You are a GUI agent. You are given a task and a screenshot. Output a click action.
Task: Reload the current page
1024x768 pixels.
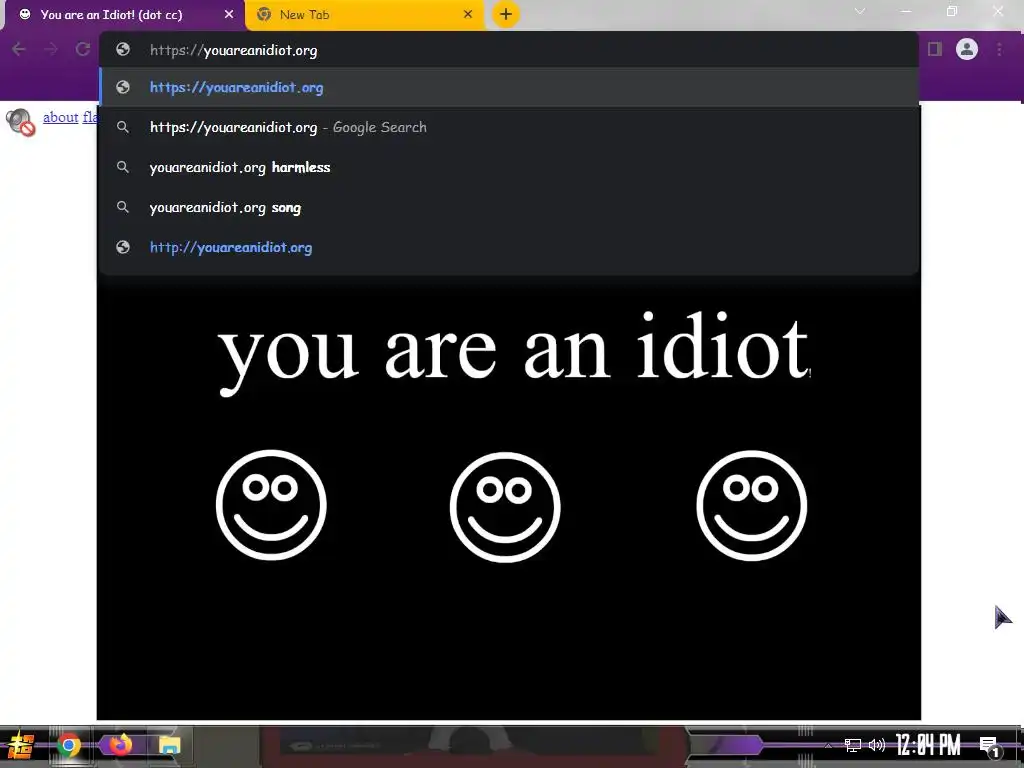[x=82, y=49]
